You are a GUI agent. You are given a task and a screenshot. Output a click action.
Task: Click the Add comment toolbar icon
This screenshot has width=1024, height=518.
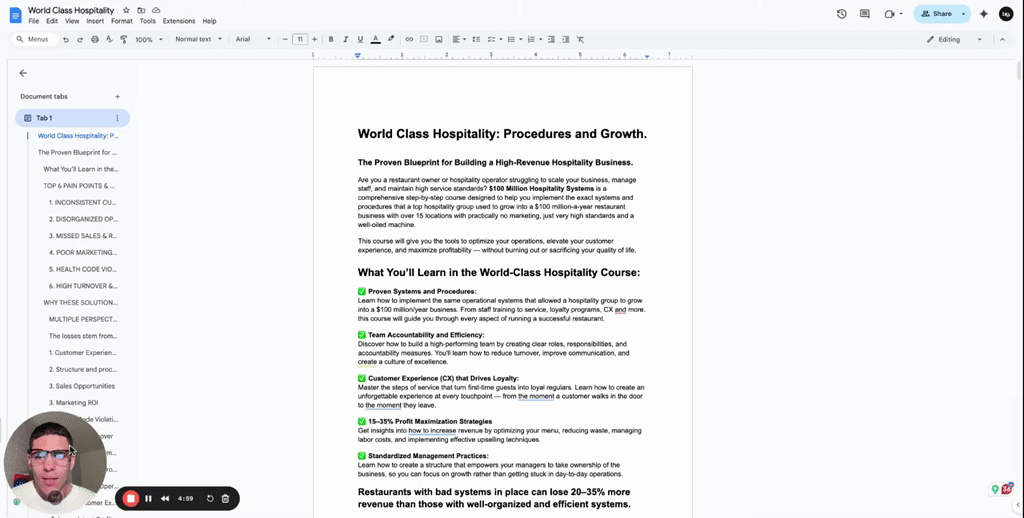[x=424, y=39]
